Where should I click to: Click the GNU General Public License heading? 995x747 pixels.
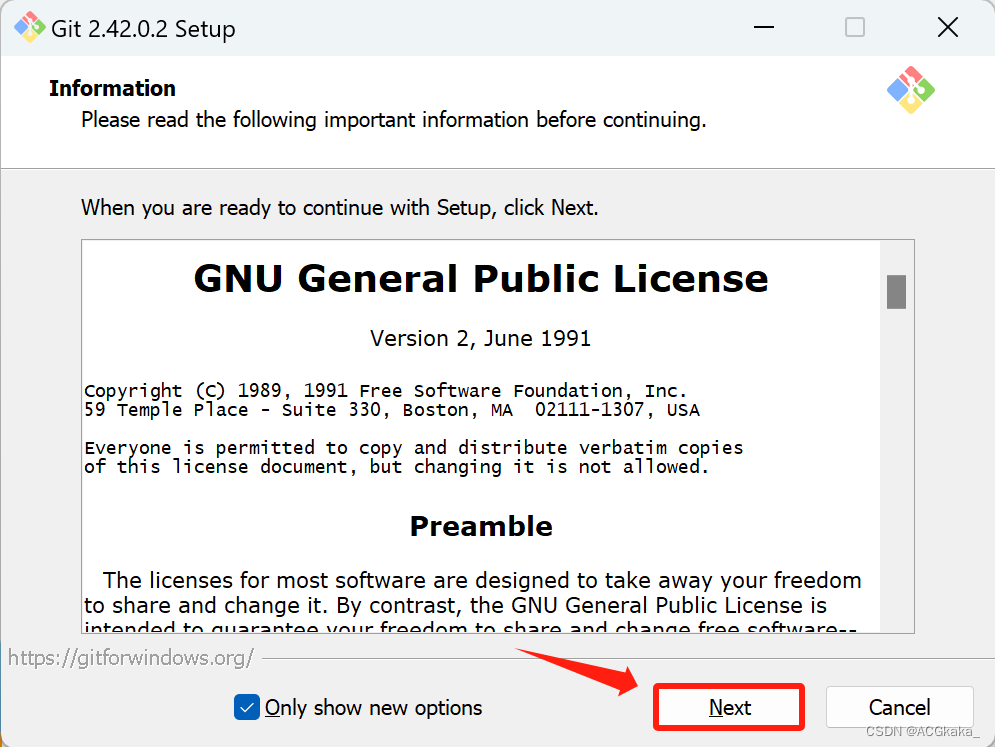[481, 279]
